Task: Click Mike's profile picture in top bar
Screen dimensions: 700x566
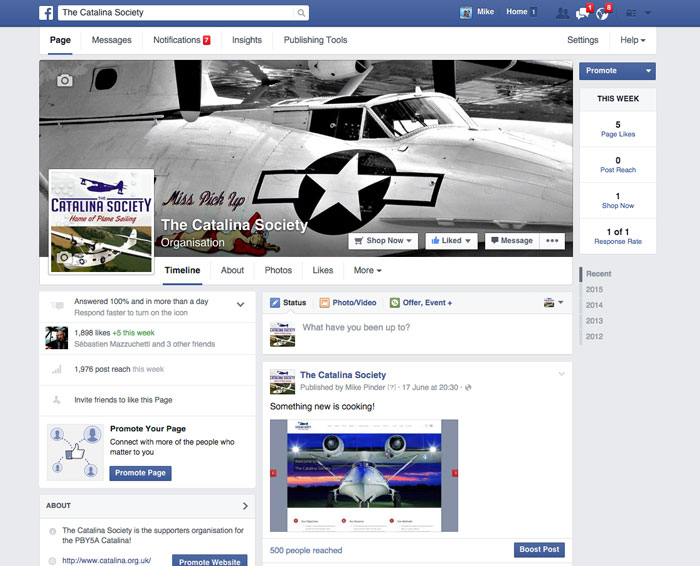Action: click(466, 12)
